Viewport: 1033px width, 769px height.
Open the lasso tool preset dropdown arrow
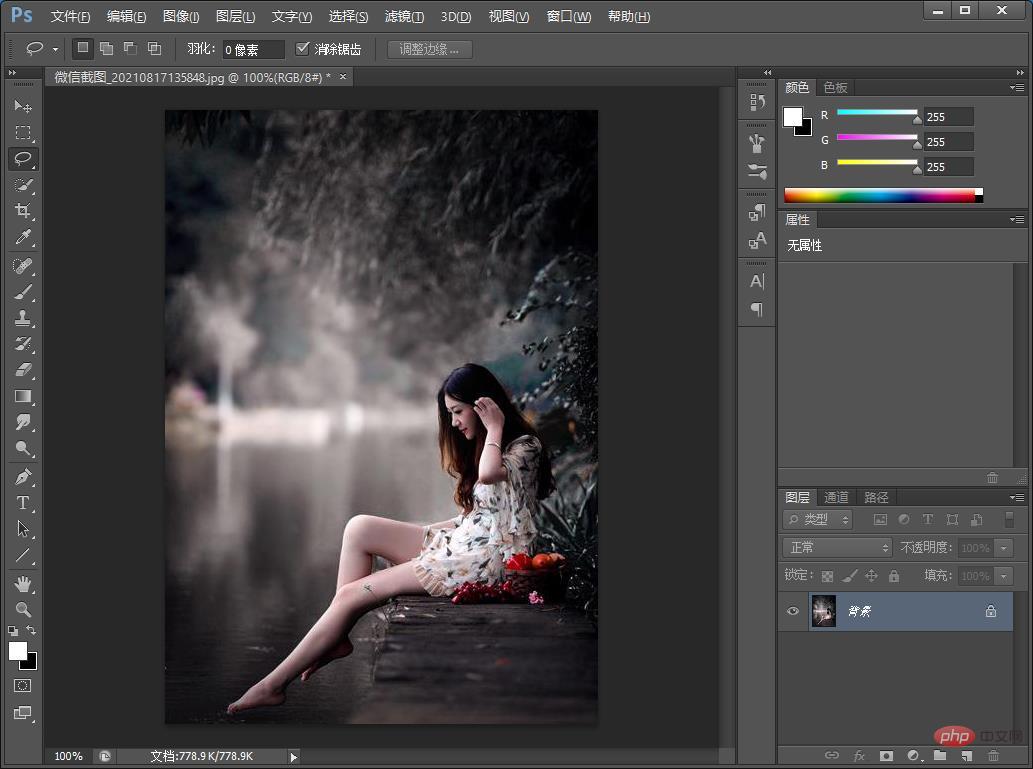[55, 48]
